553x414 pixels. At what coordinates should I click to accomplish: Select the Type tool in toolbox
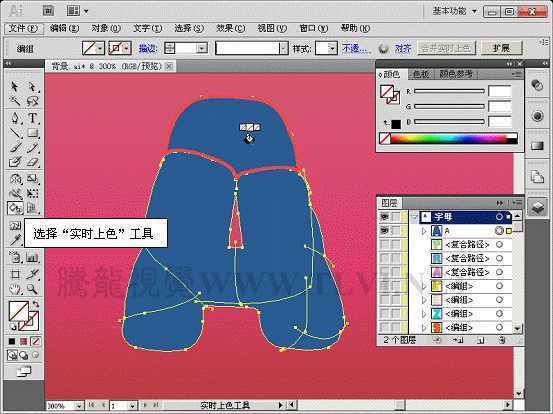click(x=32, y=118)
